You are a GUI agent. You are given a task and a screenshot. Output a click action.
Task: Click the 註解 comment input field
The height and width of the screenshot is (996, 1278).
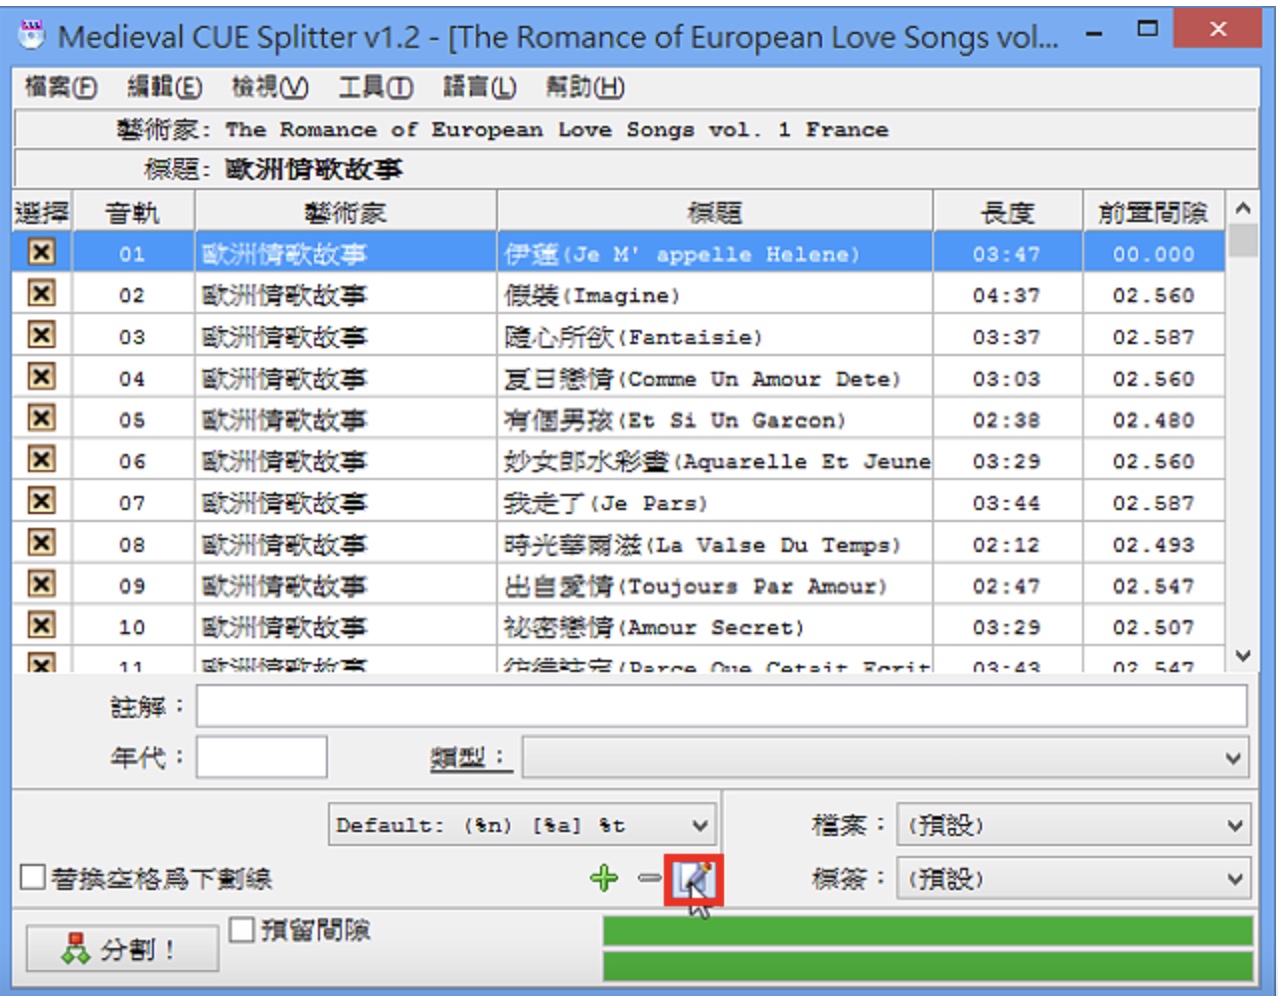pyautogui.click(x=721, y=706)
